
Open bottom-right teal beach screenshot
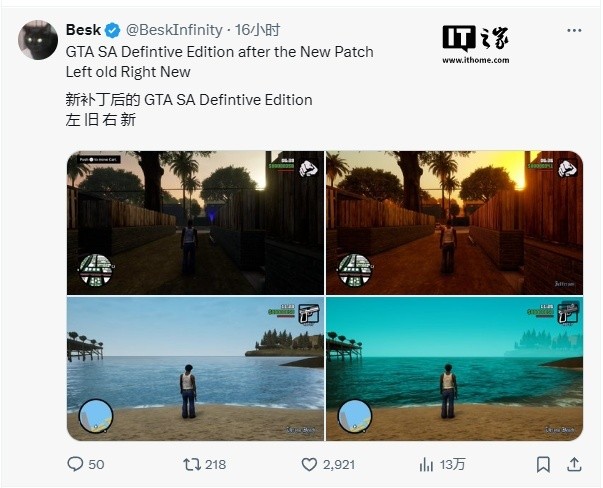tap(455, 369)
